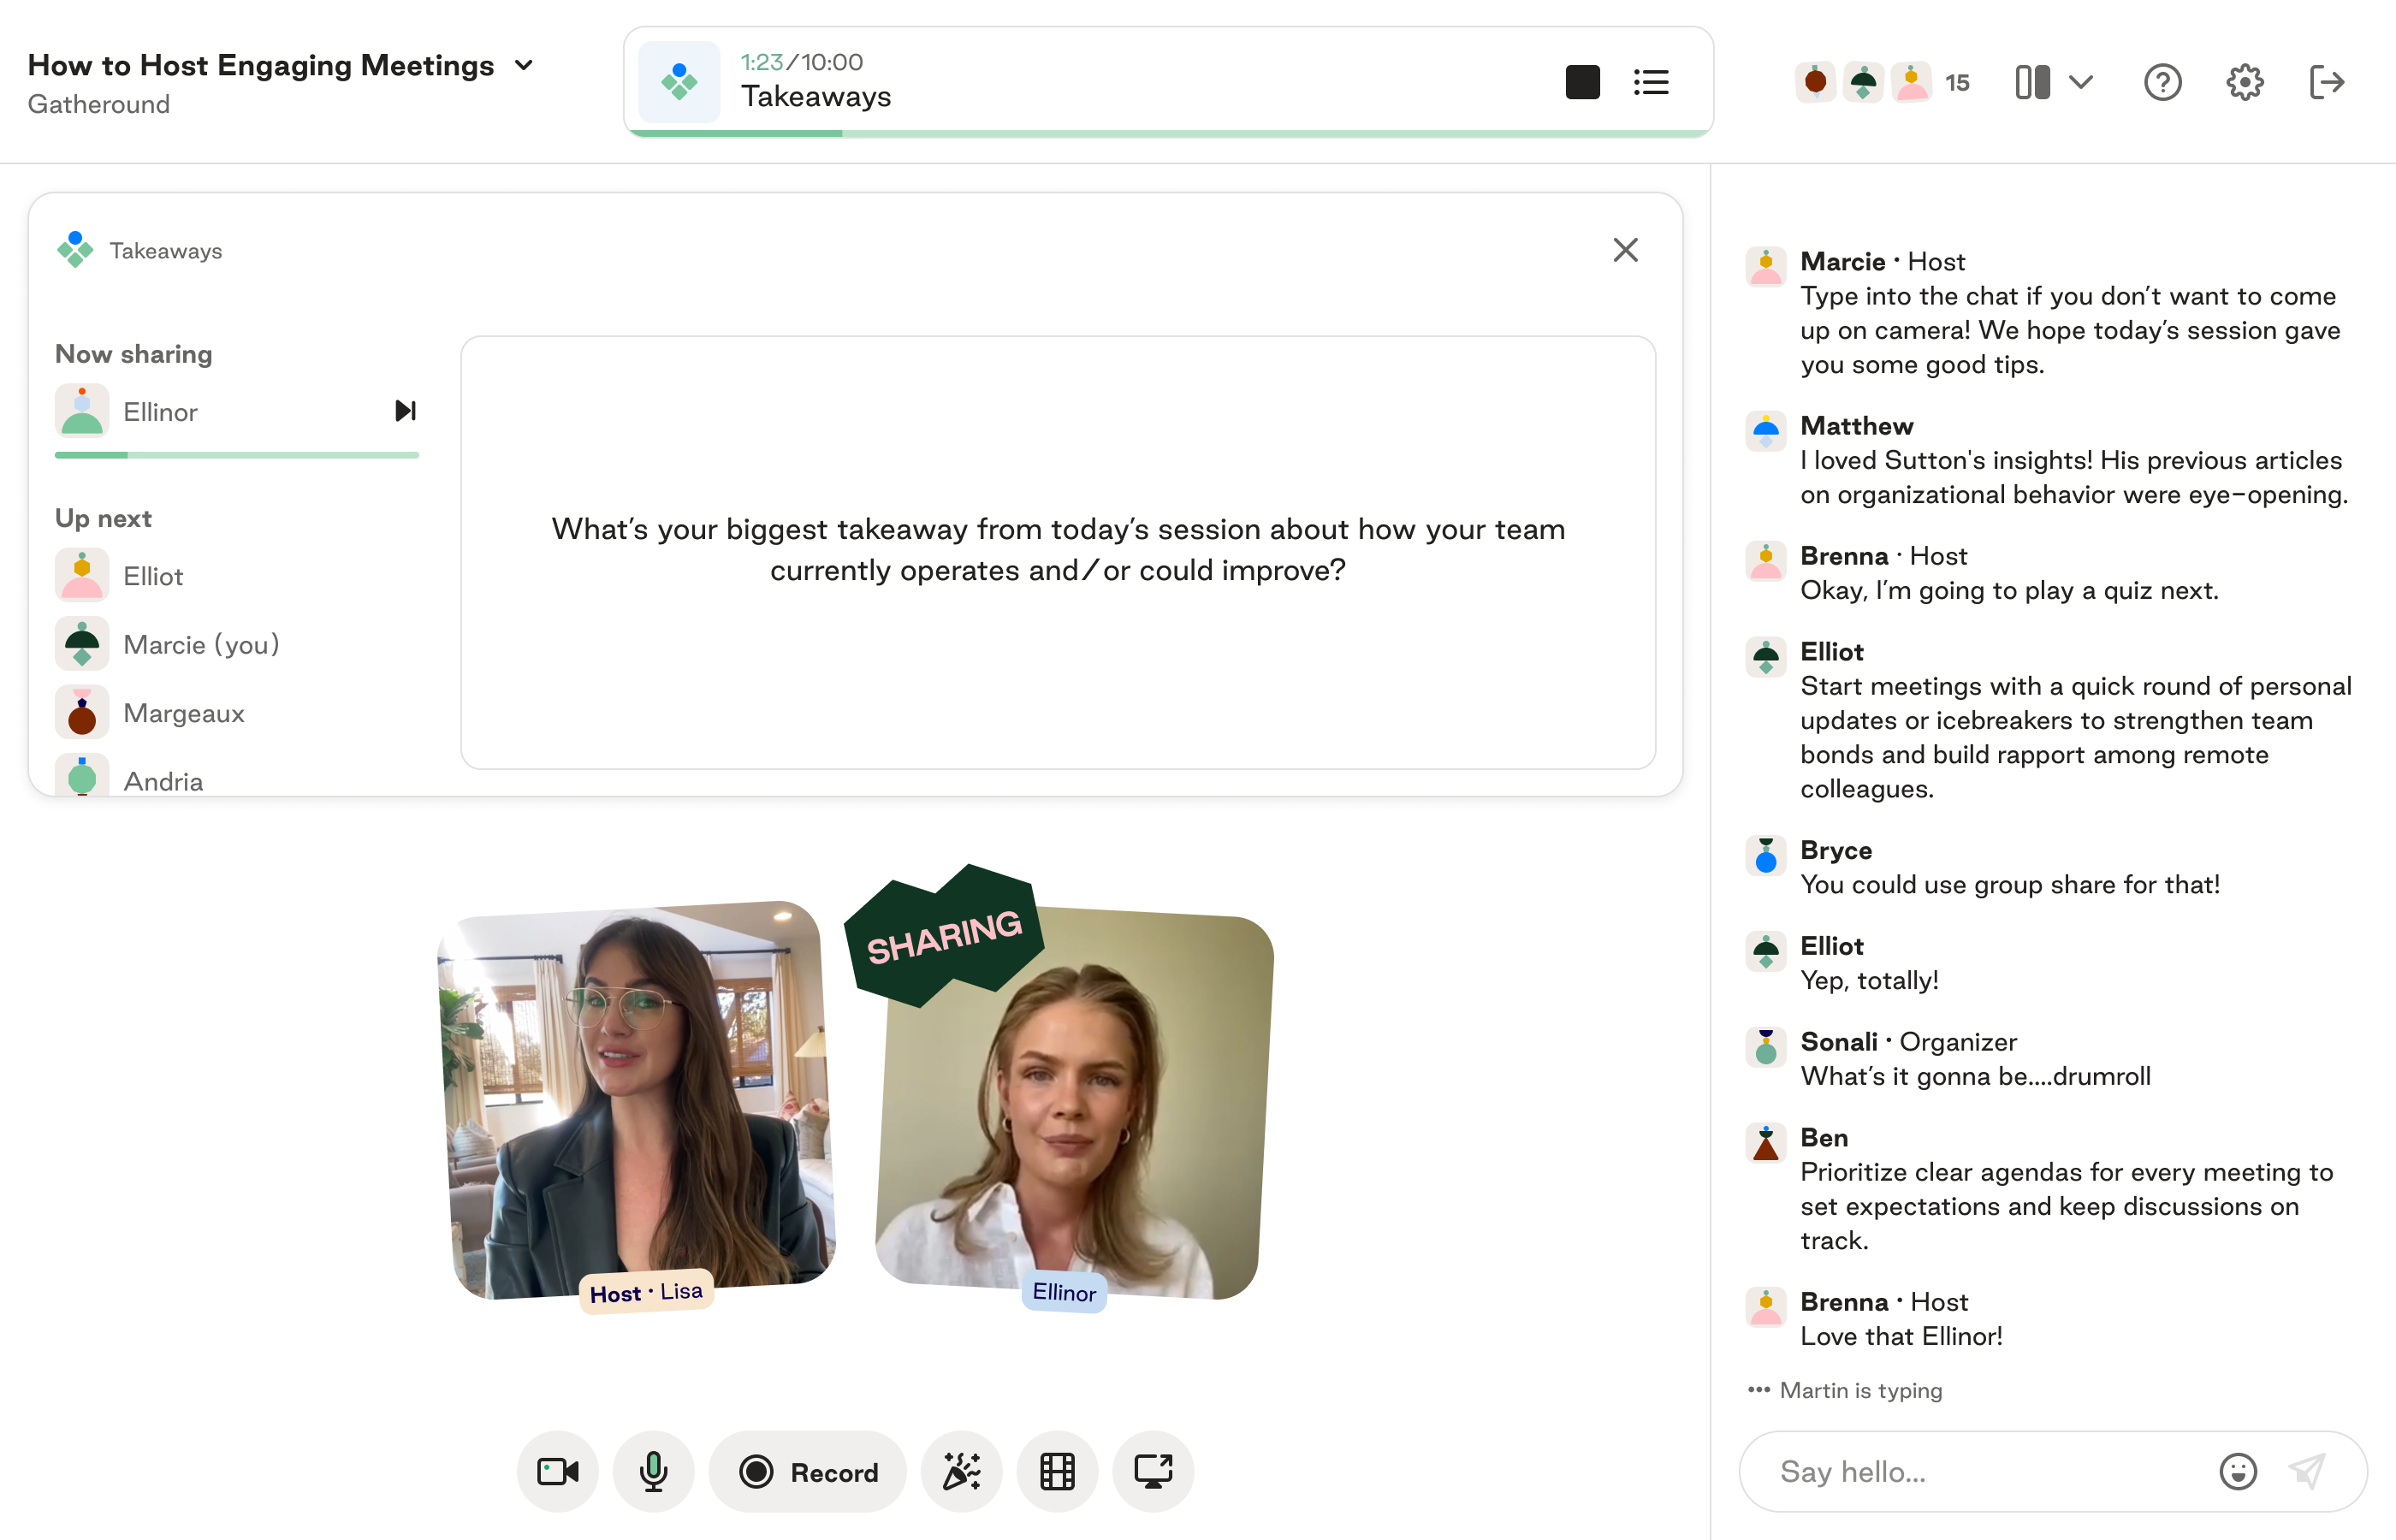Screen dimensions: 2396x1540
Task: Skip to next sharer after Ellinor
Action: (x=405, y=411)
